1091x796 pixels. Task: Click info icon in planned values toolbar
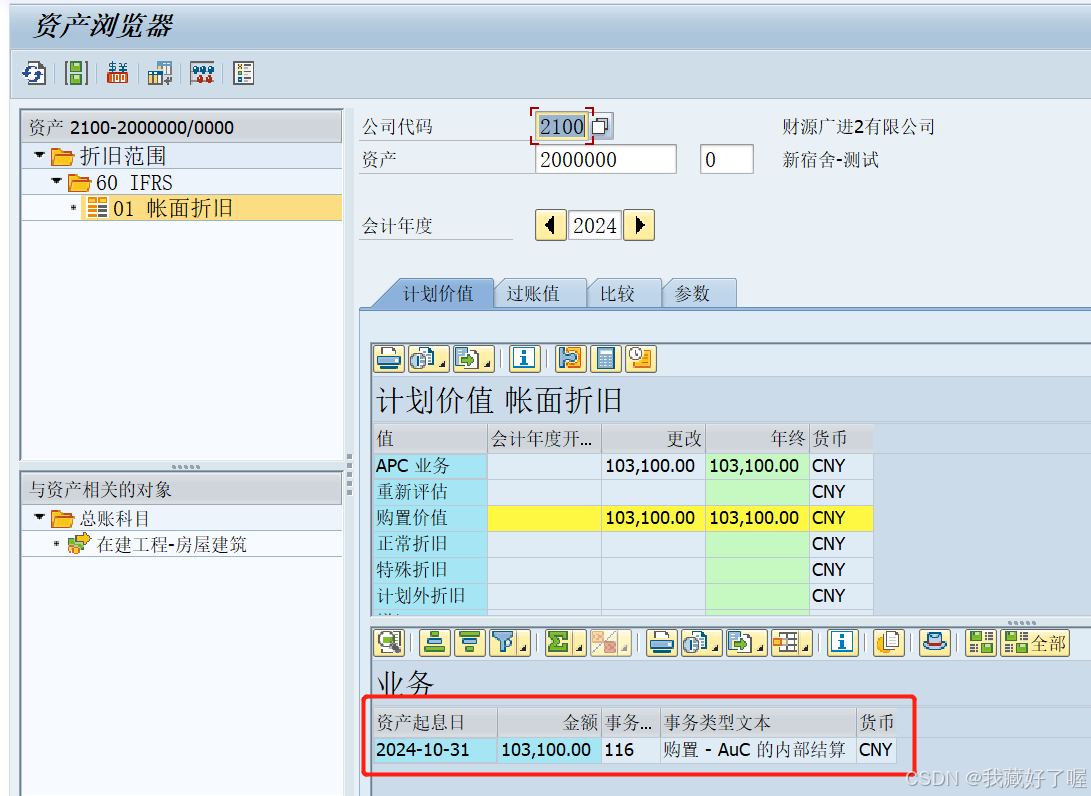click(x=524, y=359)
